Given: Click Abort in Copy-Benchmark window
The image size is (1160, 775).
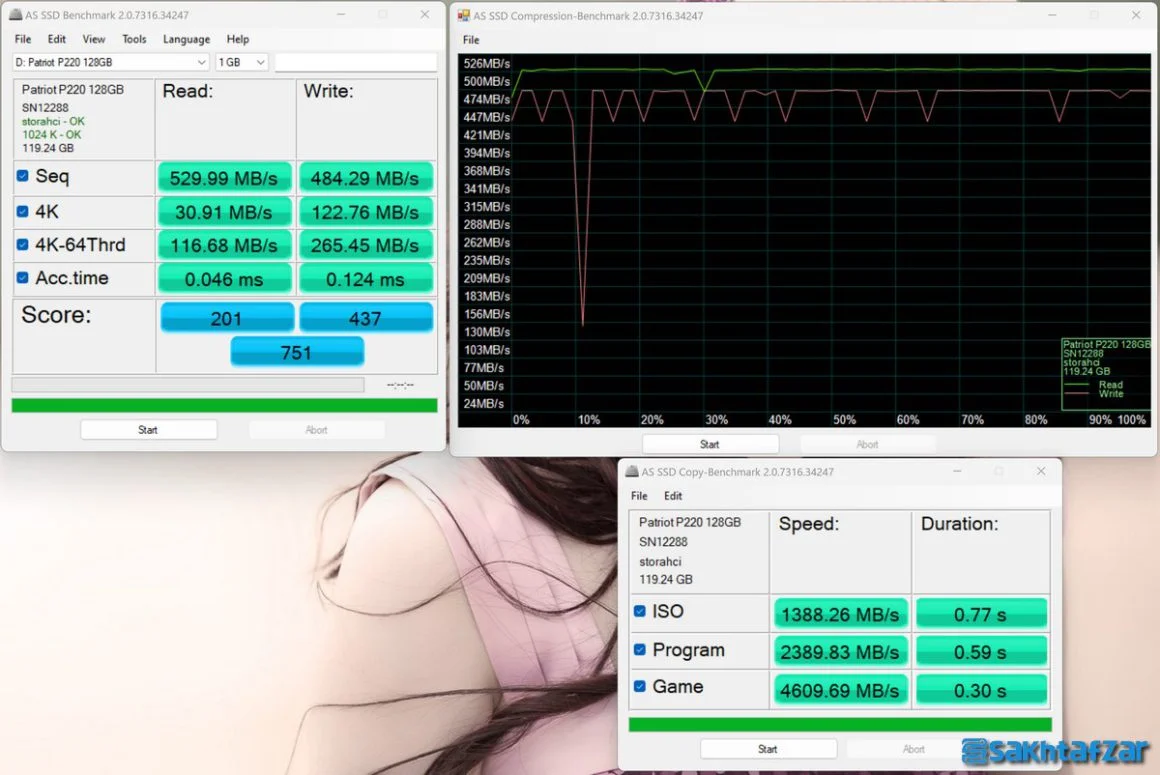Looking at the screenshot, I should pyautogui.click(x=914, y=749).
